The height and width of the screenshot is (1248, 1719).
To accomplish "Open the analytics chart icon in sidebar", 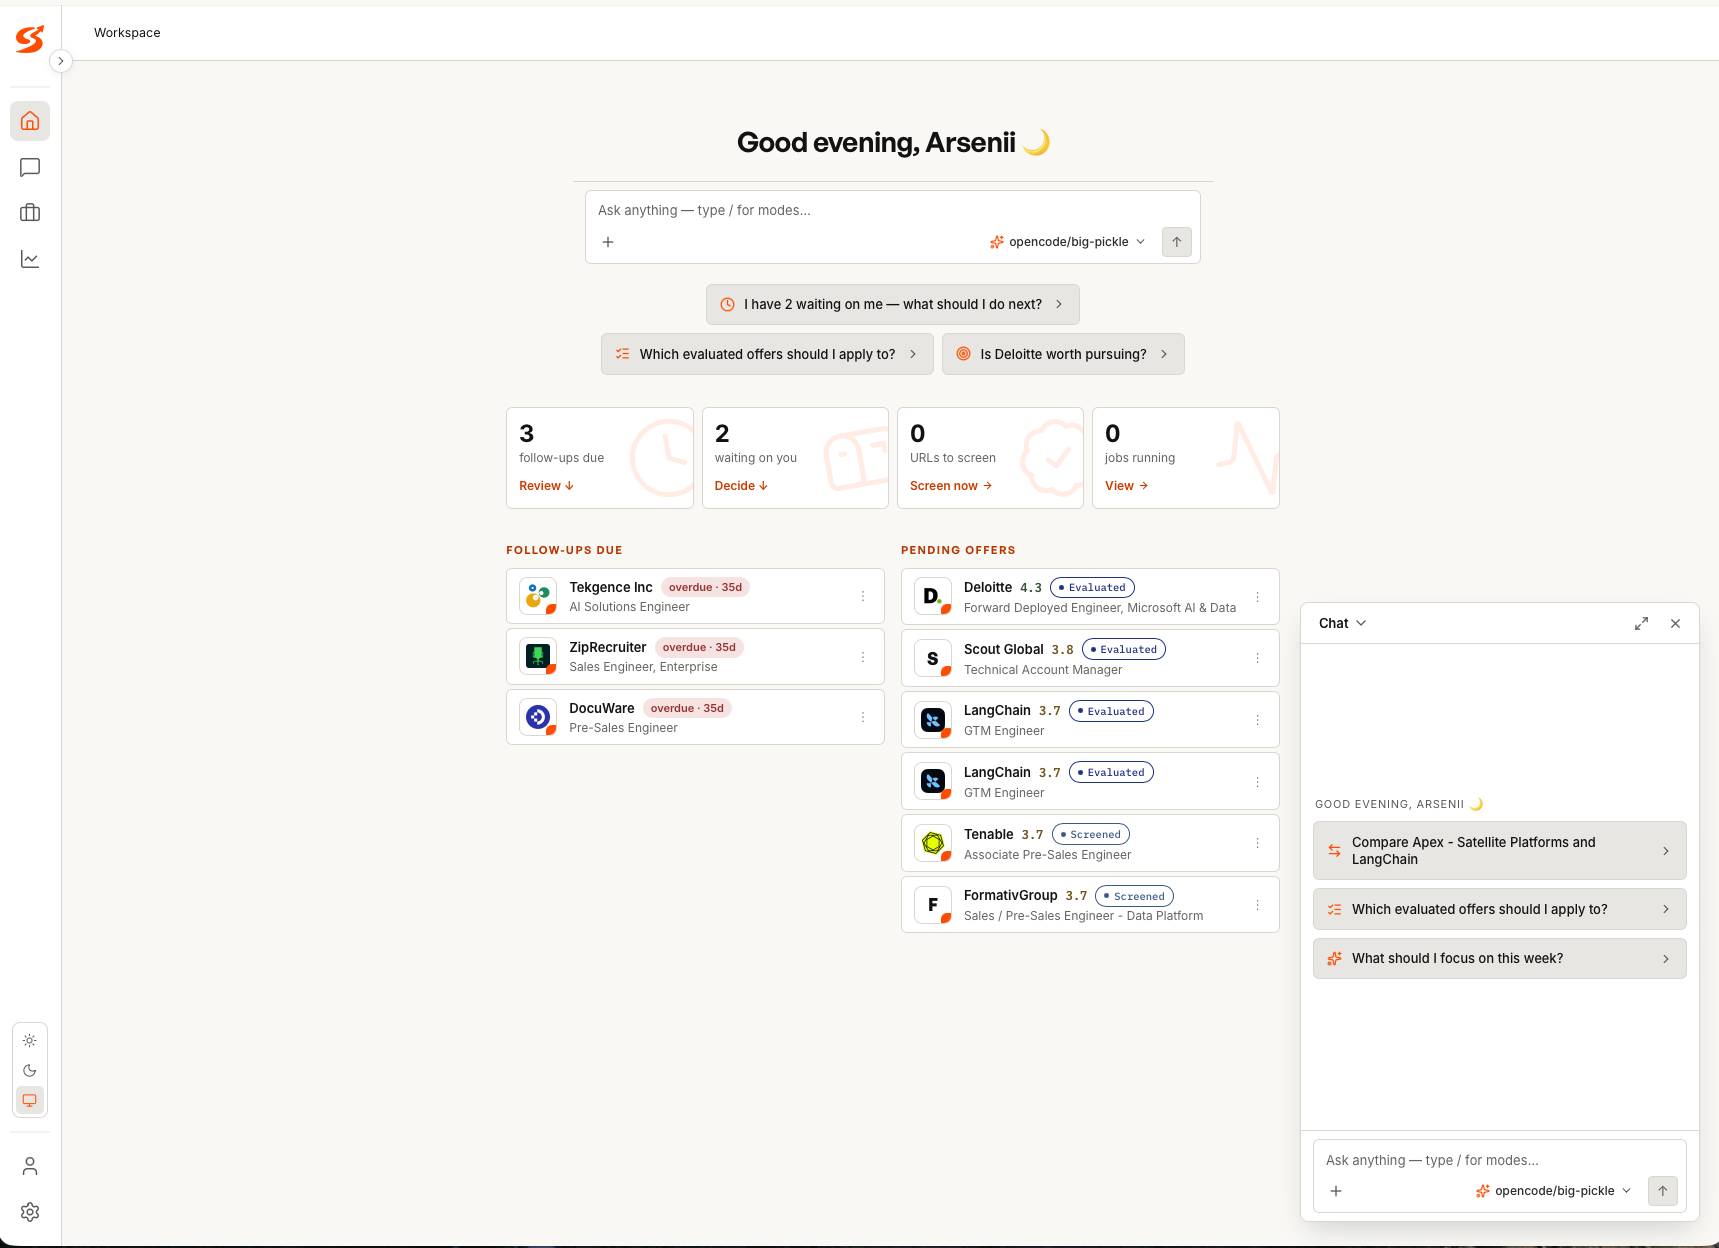I will 30,259.
